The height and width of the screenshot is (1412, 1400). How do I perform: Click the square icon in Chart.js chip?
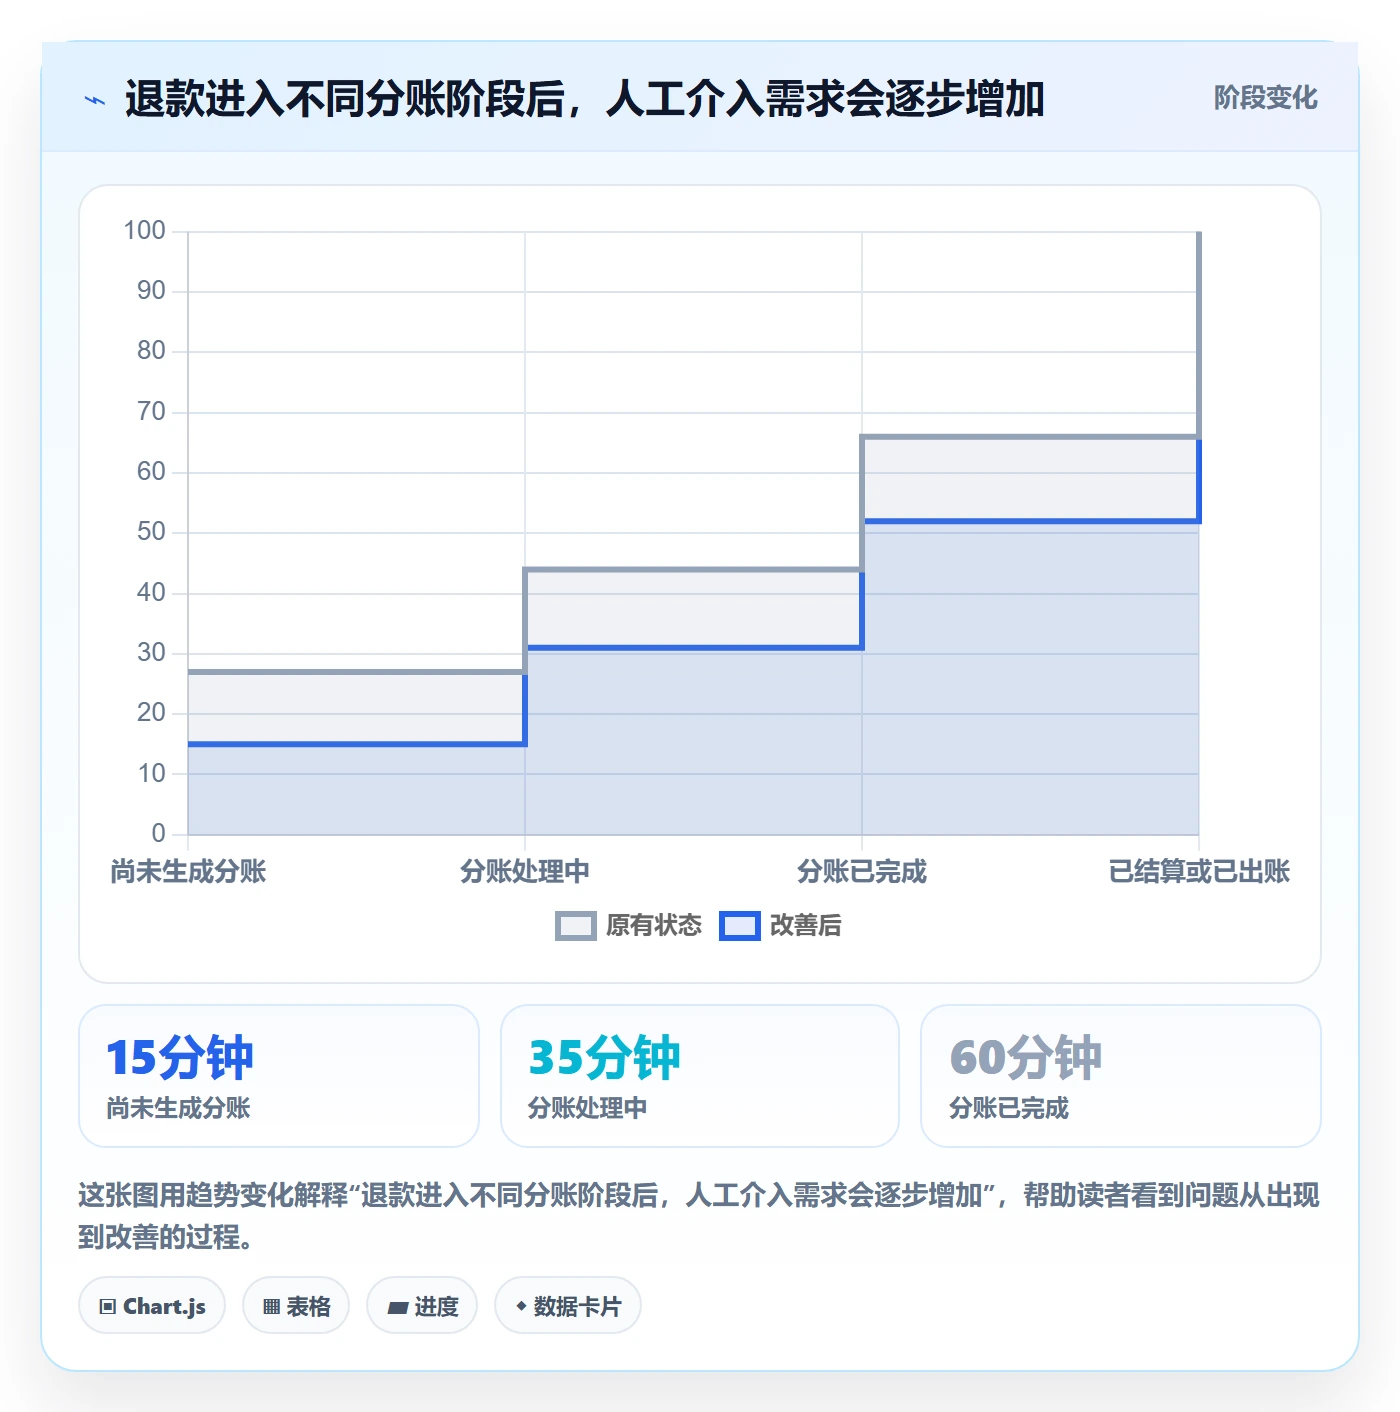click(108, 1307)
